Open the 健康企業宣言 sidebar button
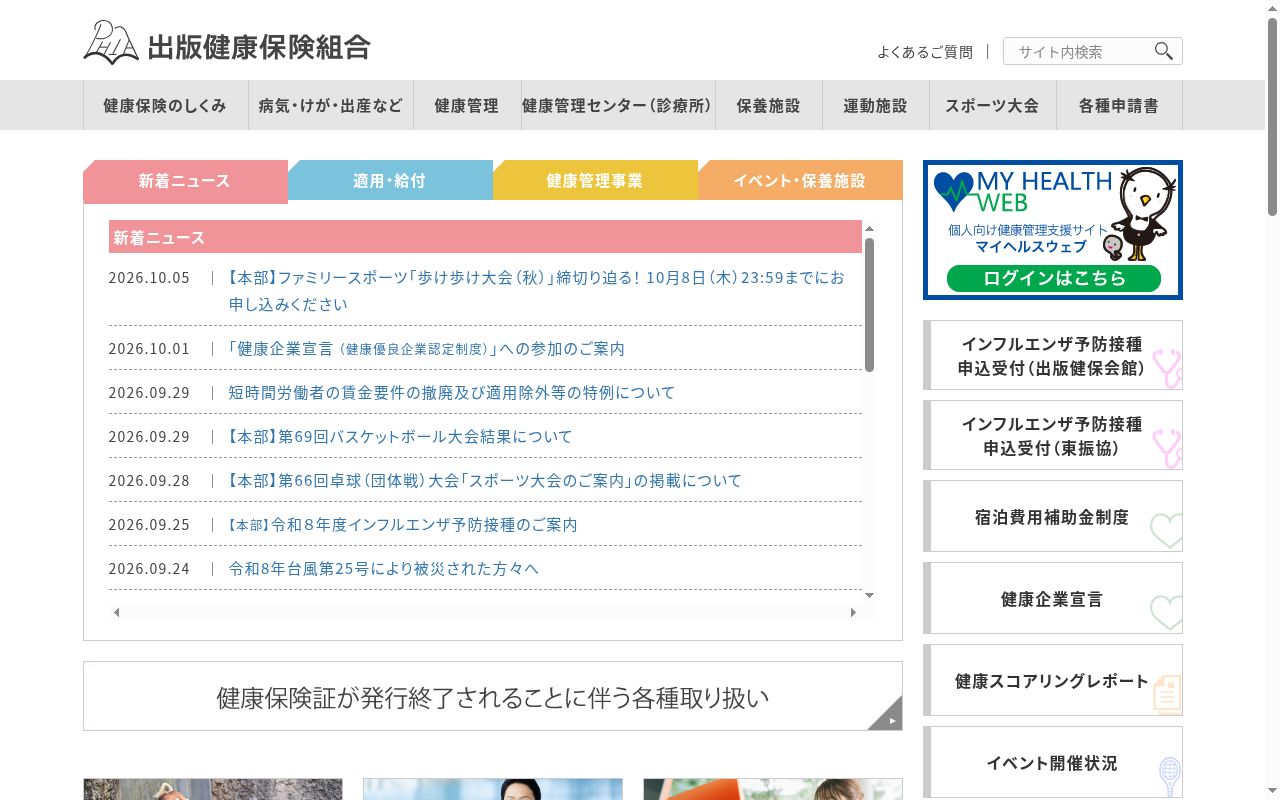The image size is (1280, 800). [x=1053, y=598]
